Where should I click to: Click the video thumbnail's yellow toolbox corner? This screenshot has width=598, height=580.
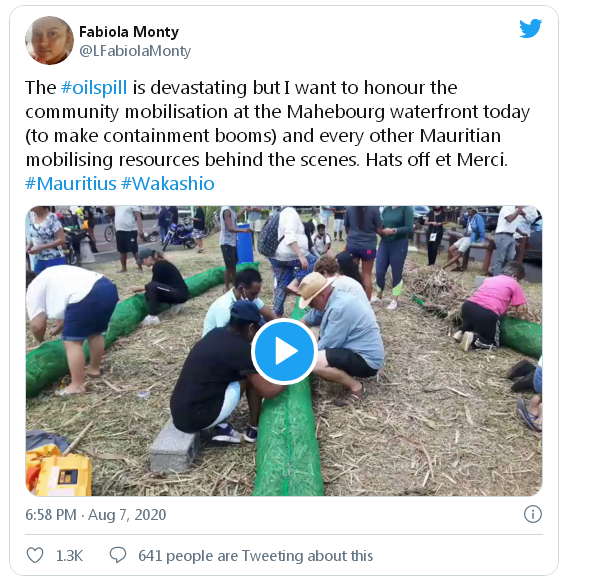click(59, 470)
